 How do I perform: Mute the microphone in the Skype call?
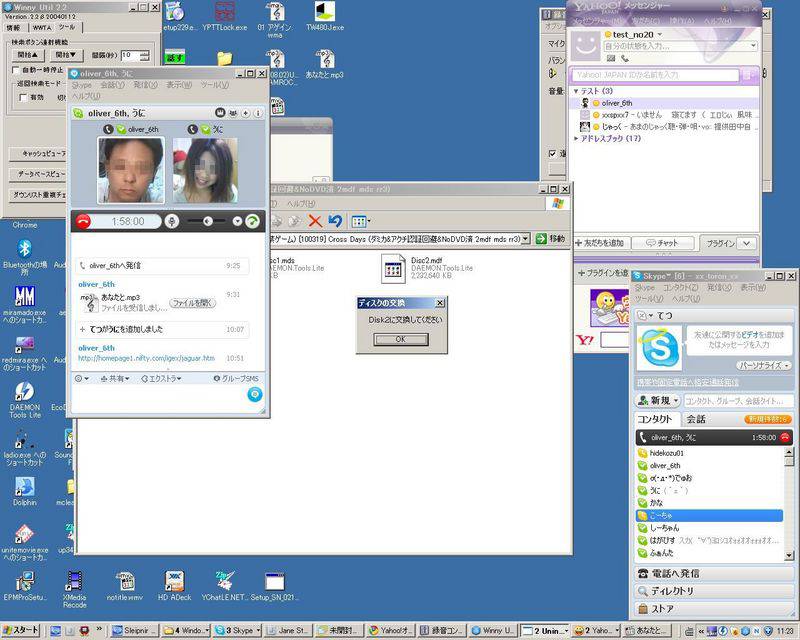click(x=173, y=221)
